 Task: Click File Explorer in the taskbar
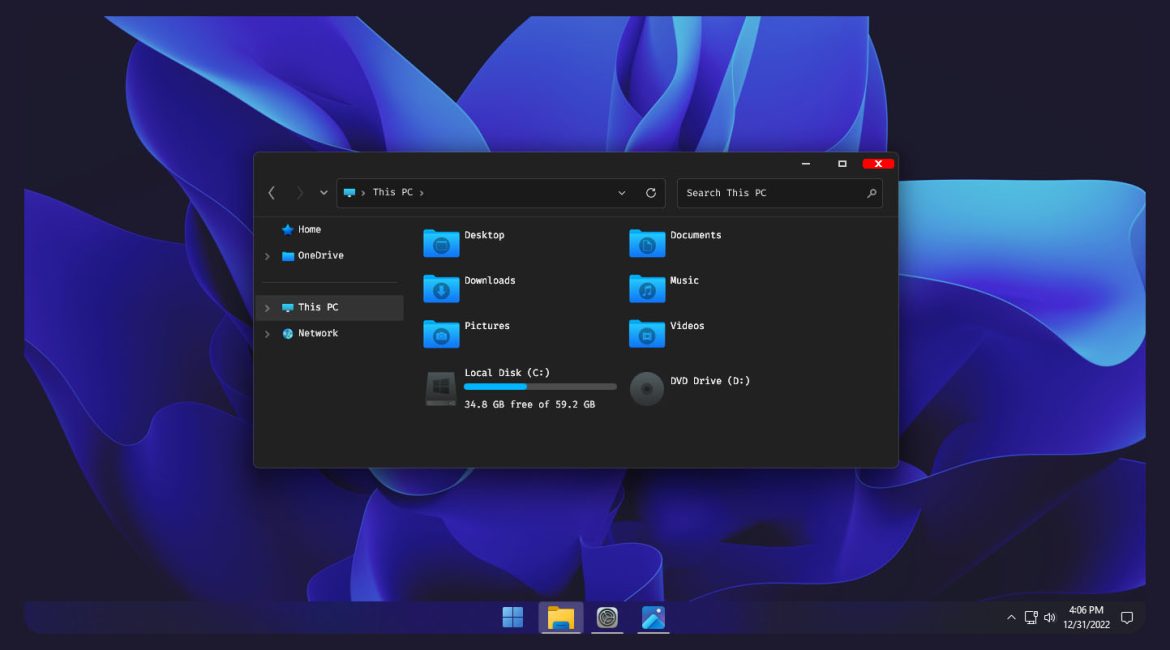(560, 617)
